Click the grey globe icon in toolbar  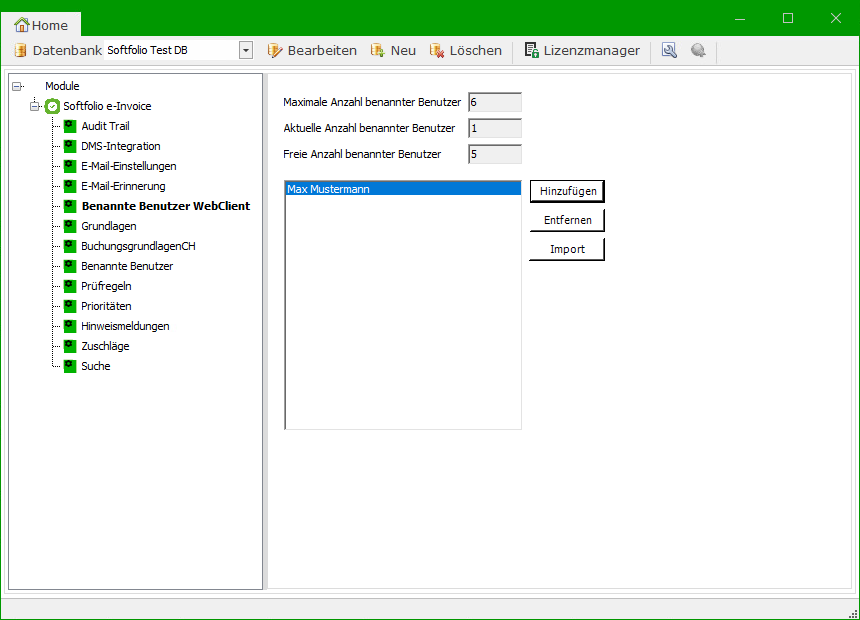698,50
